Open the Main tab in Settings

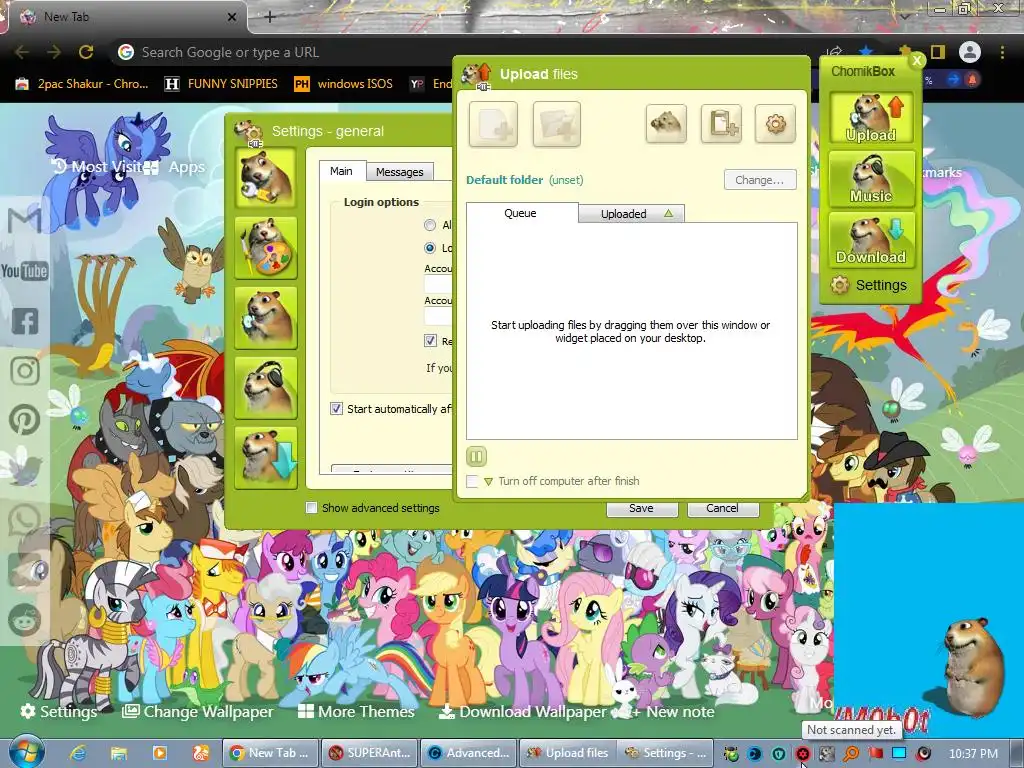click(x=342, y=171)
